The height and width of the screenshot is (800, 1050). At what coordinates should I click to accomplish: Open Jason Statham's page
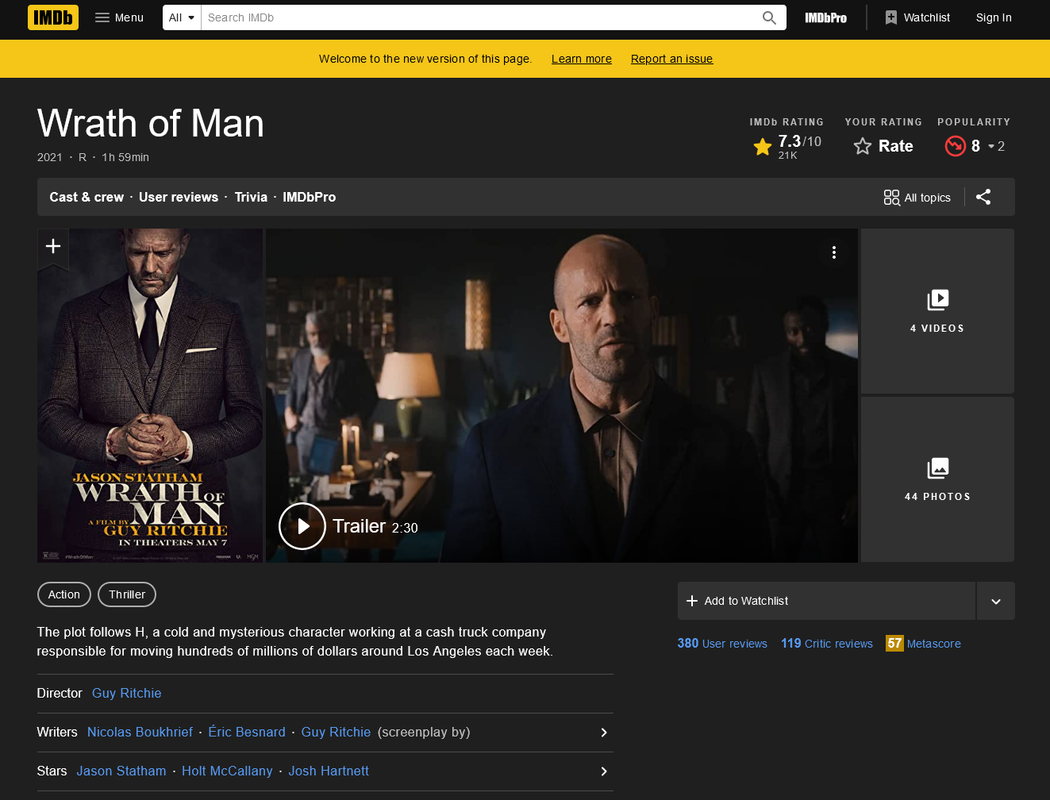tap(121, 771)
